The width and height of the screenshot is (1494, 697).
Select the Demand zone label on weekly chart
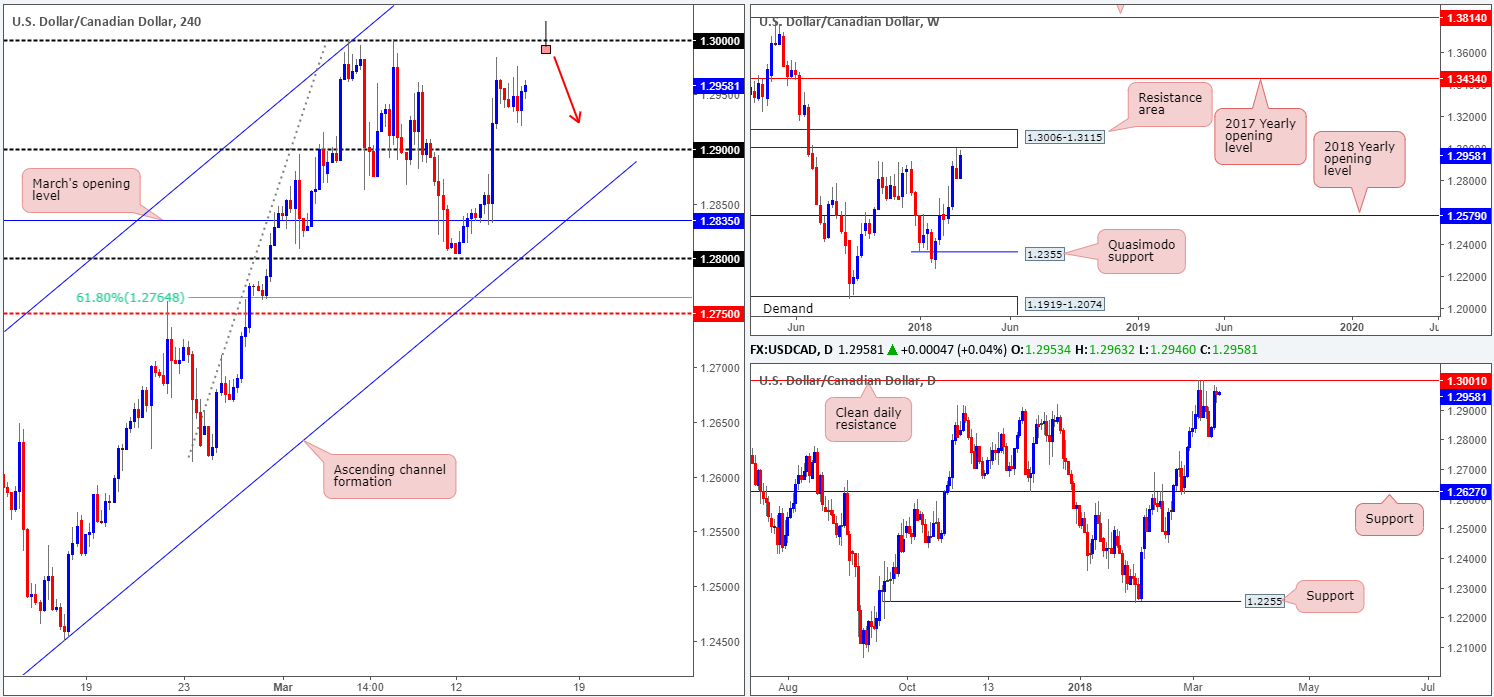(789, 309)
